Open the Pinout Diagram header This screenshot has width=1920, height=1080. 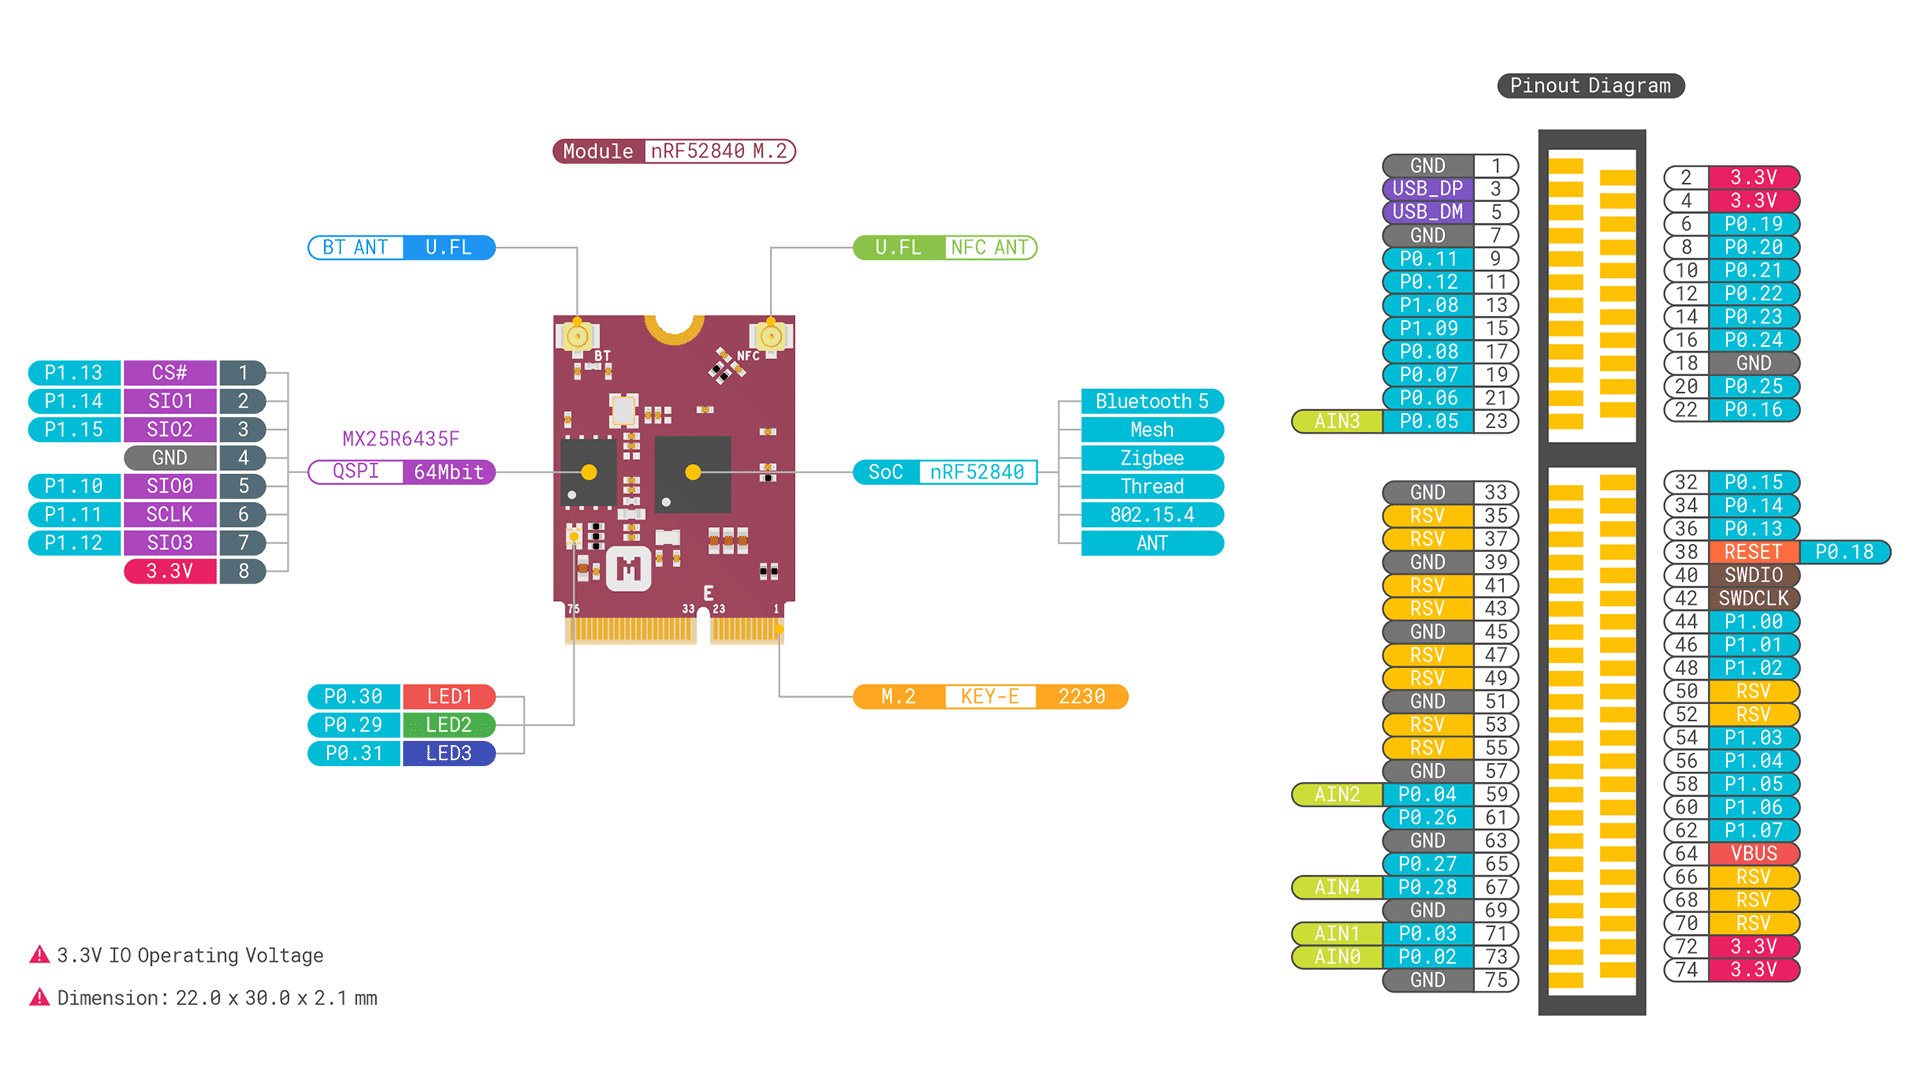pyautogui.click(x=1590, y=86)
